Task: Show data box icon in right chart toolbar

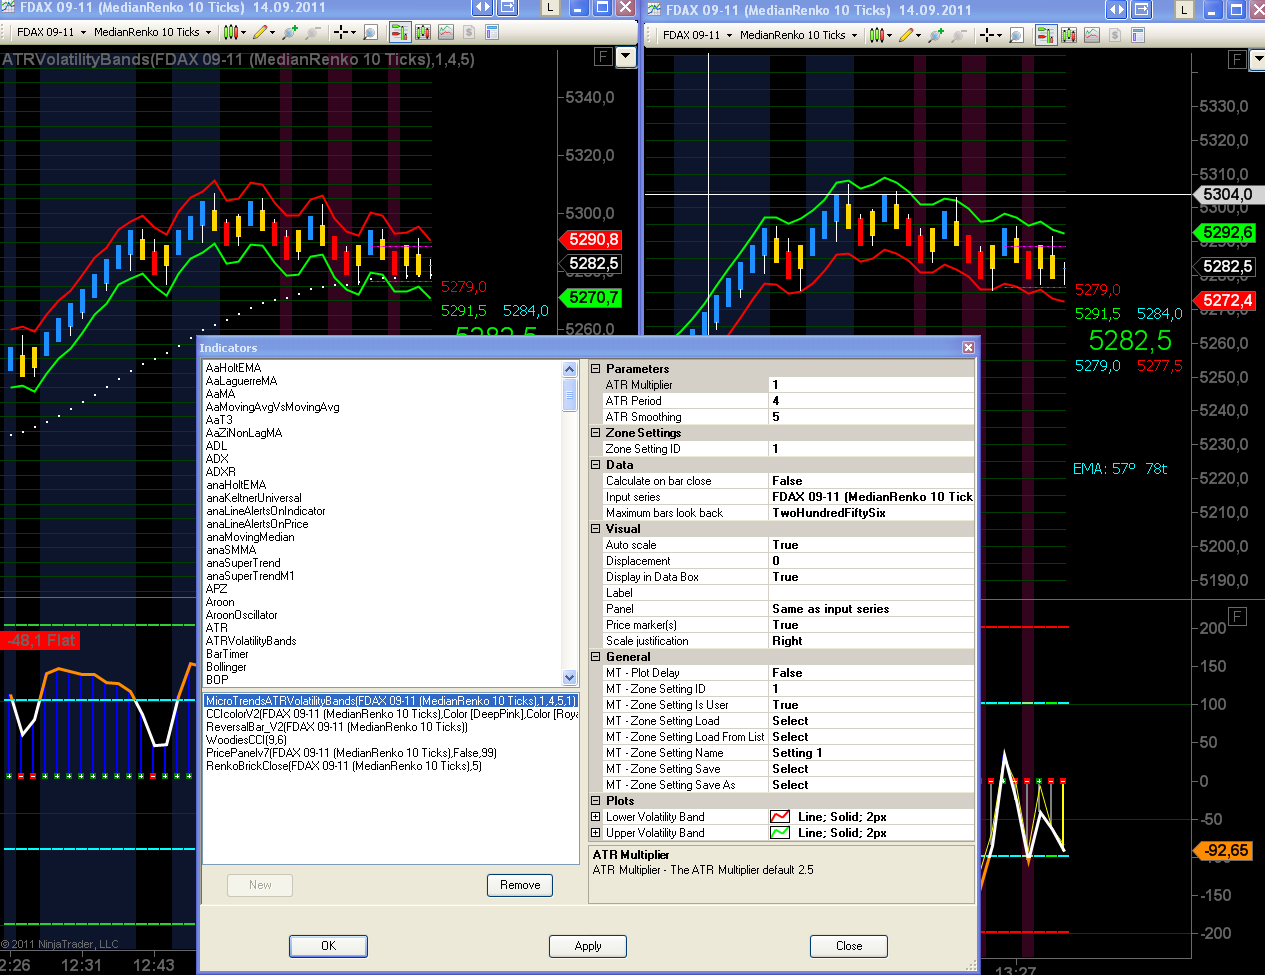Action: pos(1016,35)
